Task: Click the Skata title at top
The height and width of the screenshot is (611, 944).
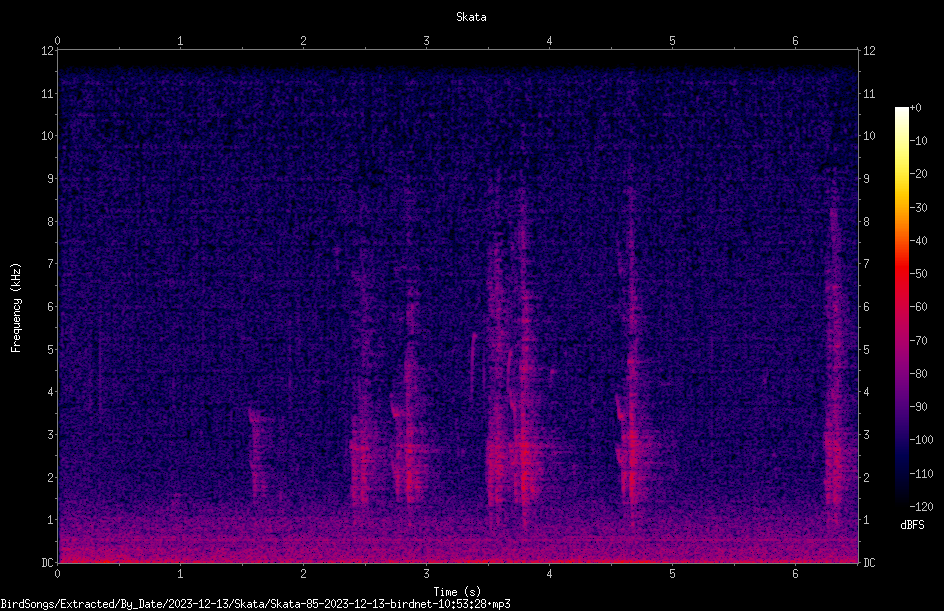Action: coord(471,17)
